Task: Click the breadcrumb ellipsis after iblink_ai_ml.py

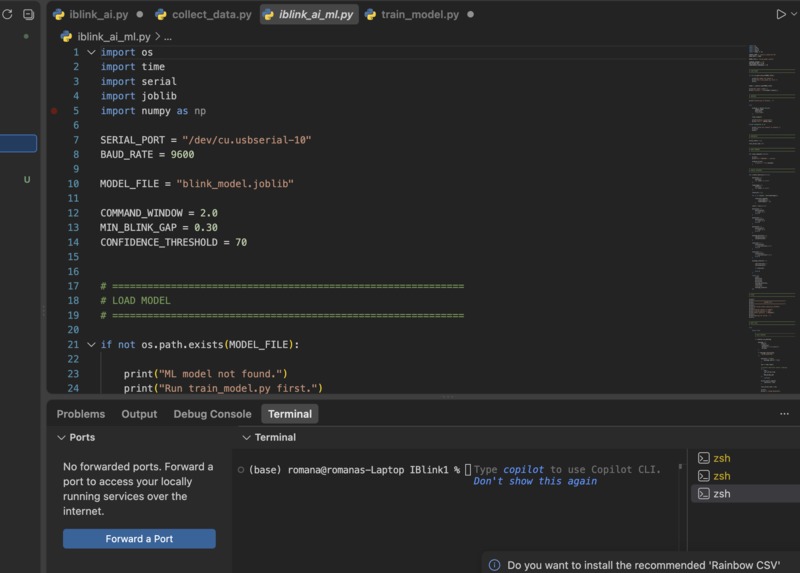Action: [x=167, y=37]
